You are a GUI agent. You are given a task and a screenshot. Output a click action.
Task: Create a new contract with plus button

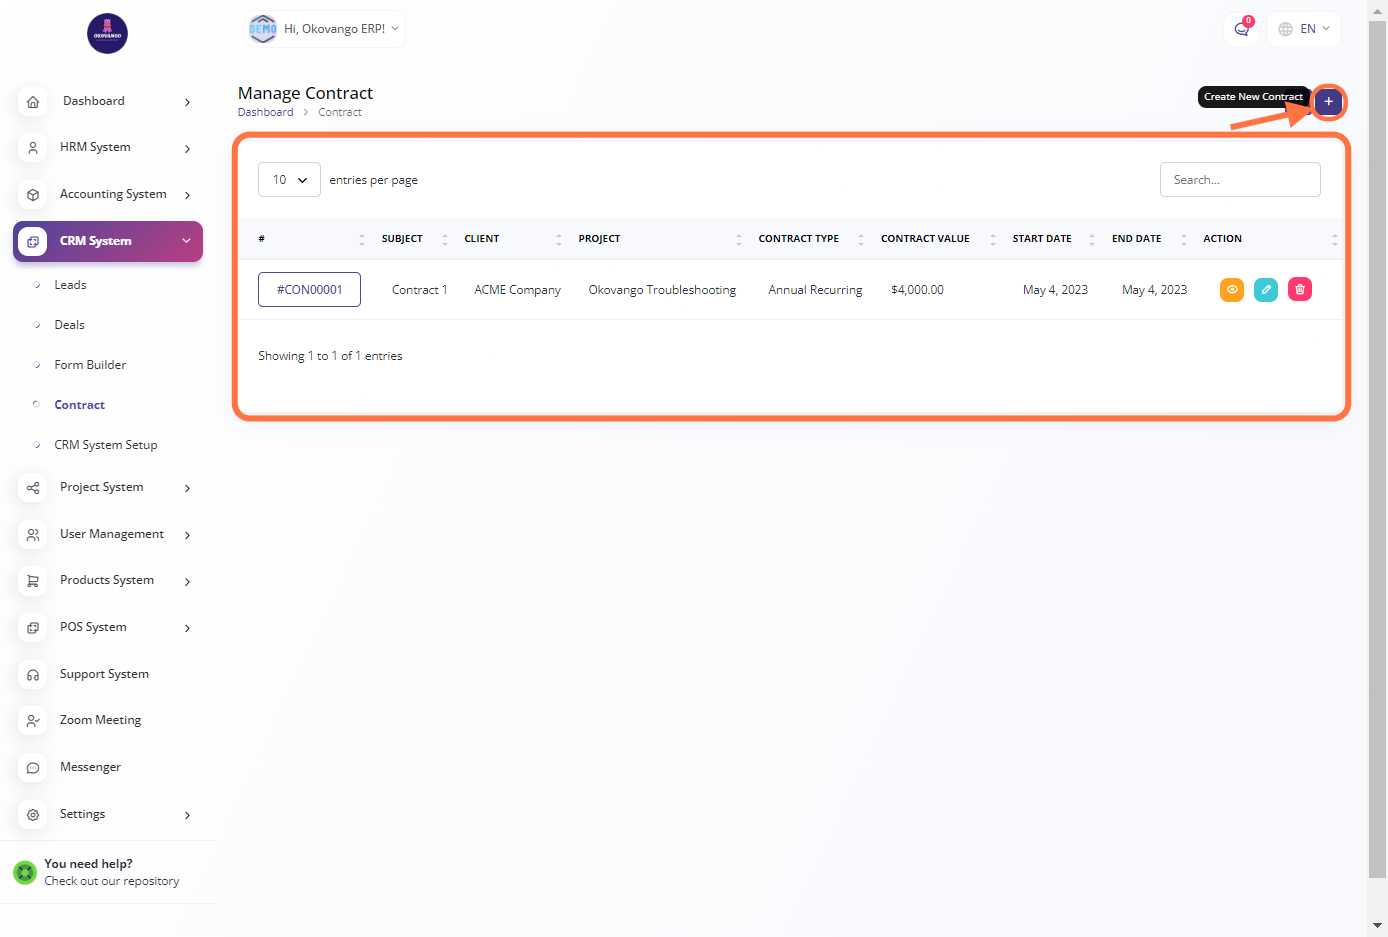click(x=1328, y=102)
